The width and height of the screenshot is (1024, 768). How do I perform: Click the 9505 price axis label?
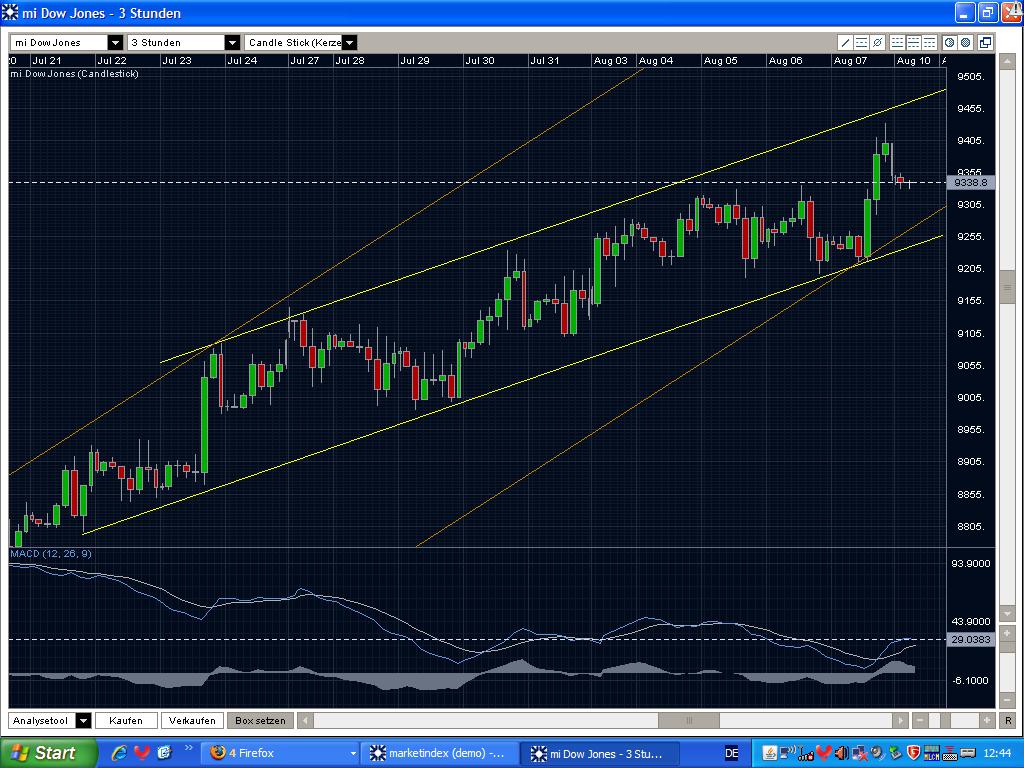(x=970, y=76)
